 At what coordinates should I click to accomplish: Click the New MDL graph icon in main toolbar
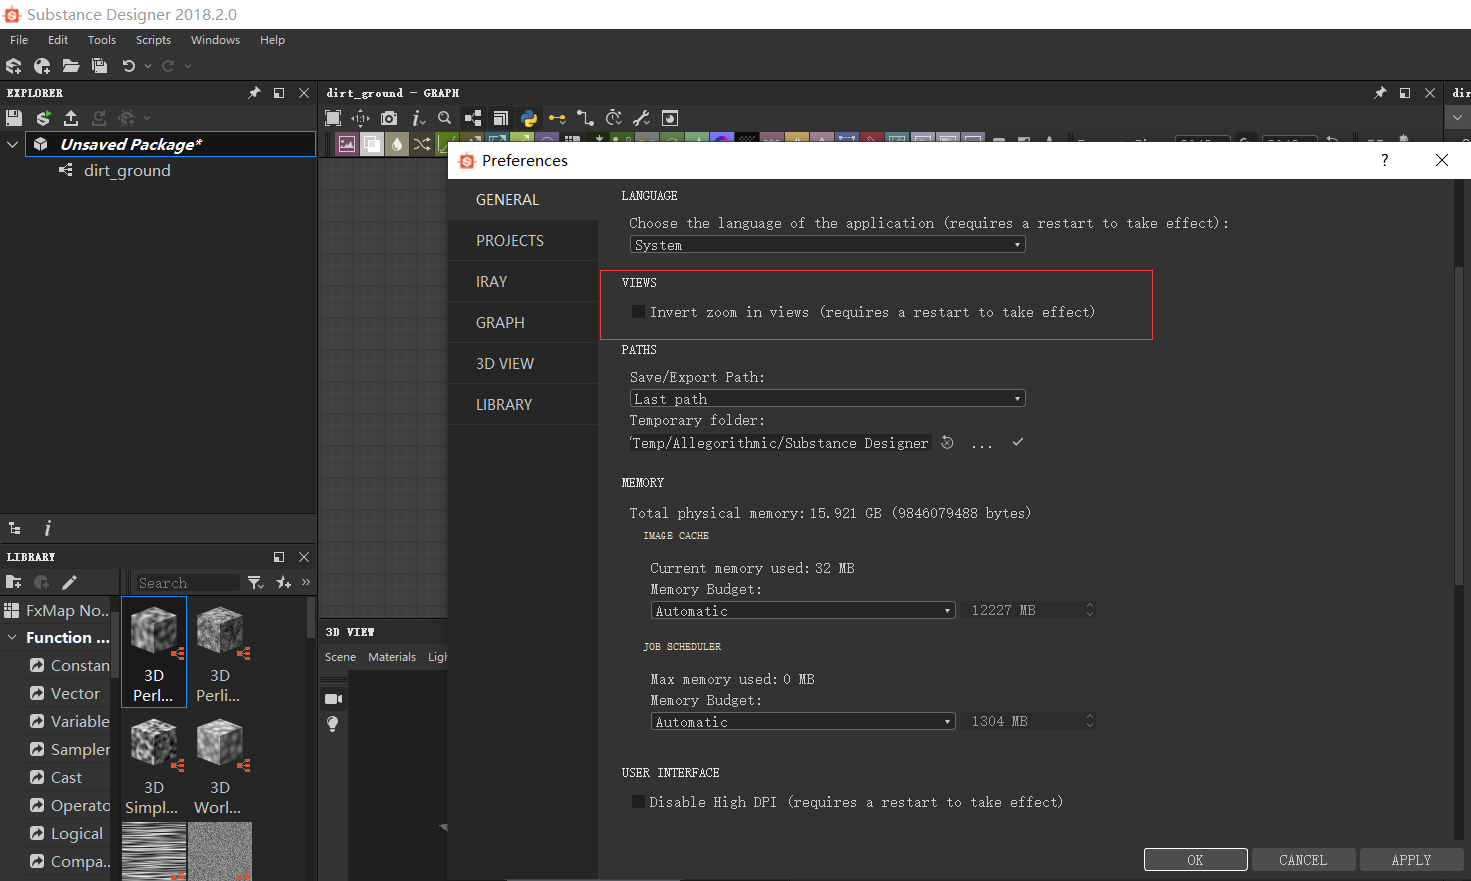pos(42,66)
